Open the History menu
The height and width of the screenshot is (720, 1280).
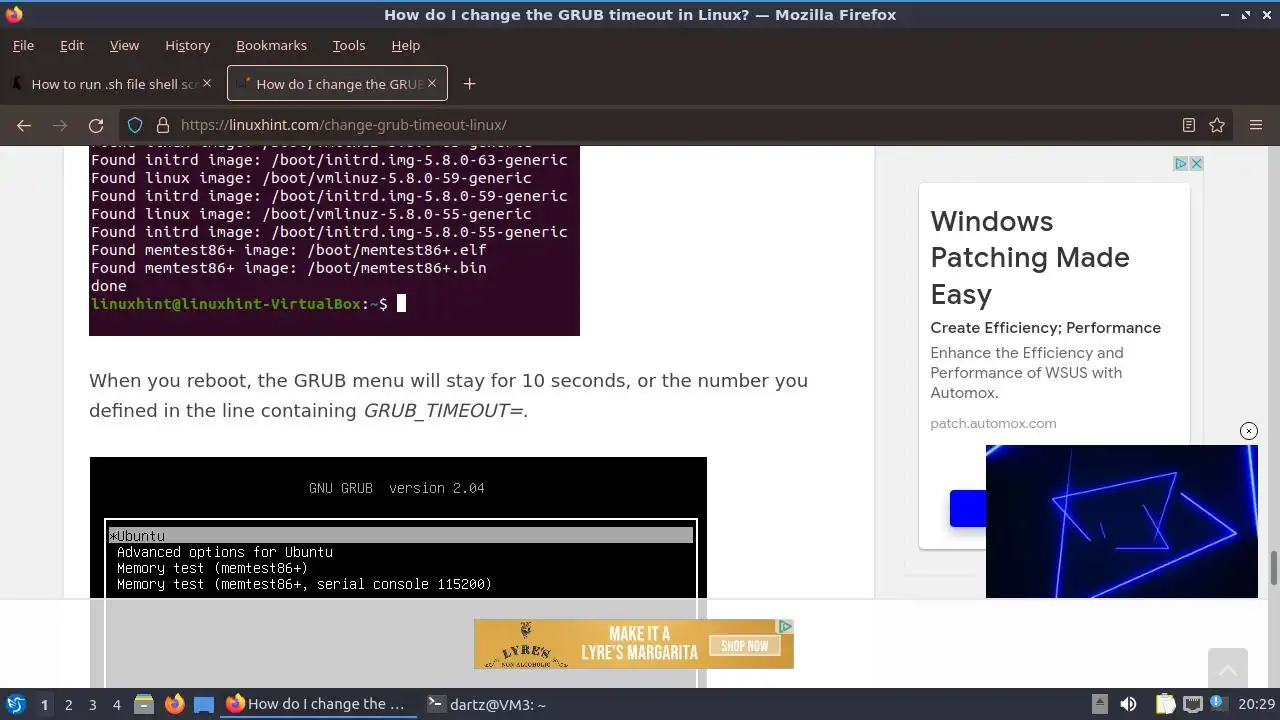187,45
